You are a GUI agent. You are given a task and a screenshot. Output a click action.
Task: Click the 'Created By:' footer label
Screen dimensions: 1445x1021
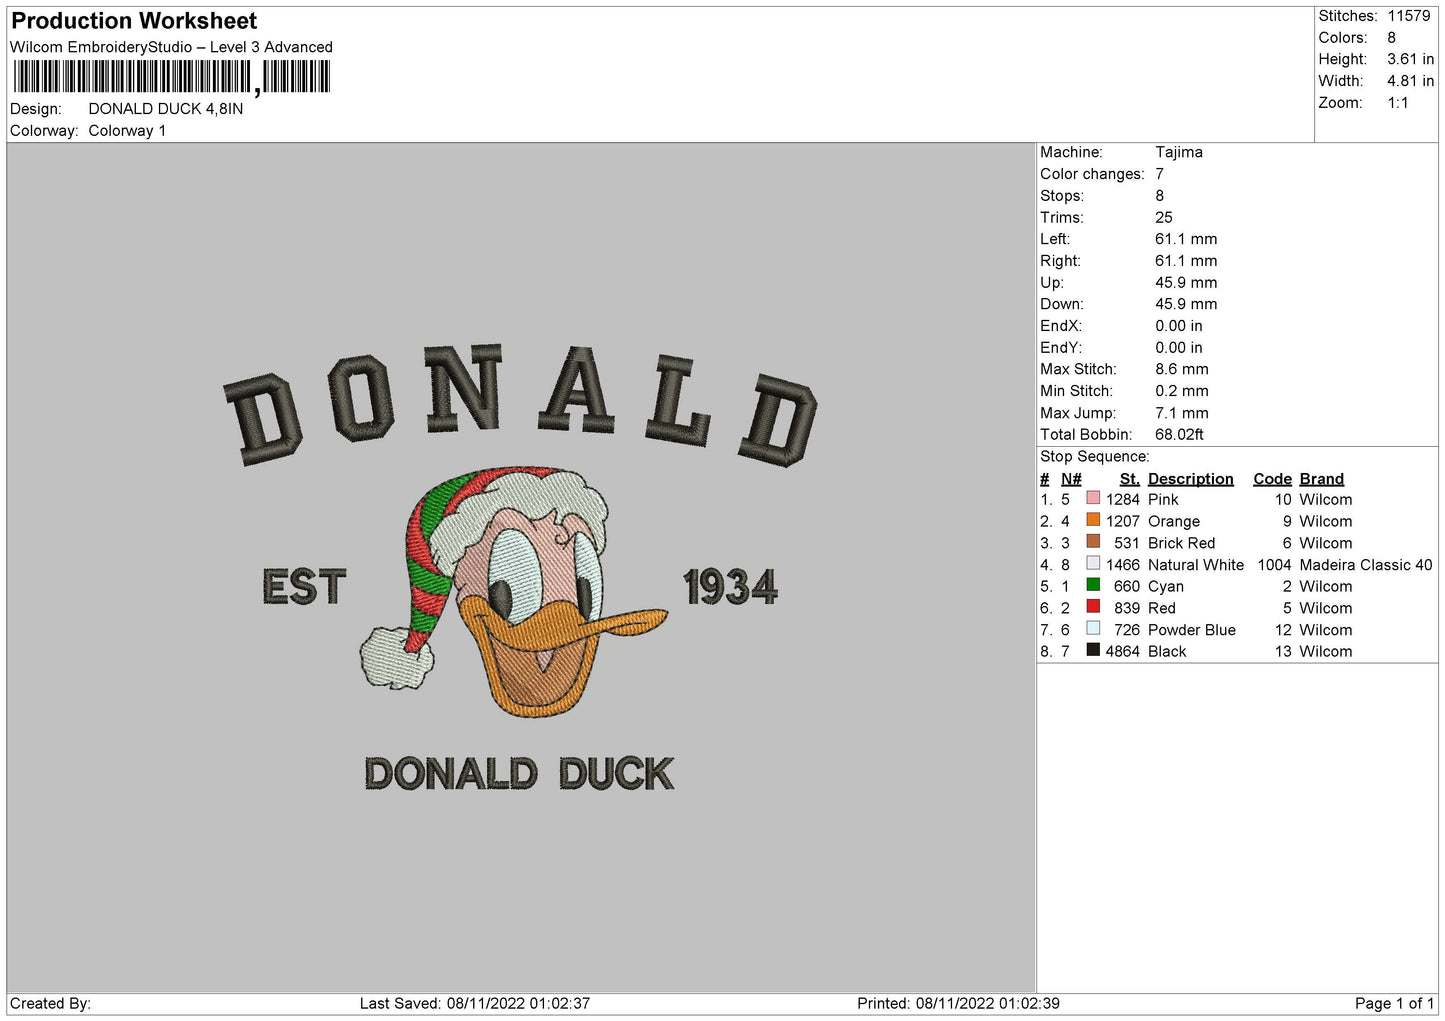(50, 1003)
